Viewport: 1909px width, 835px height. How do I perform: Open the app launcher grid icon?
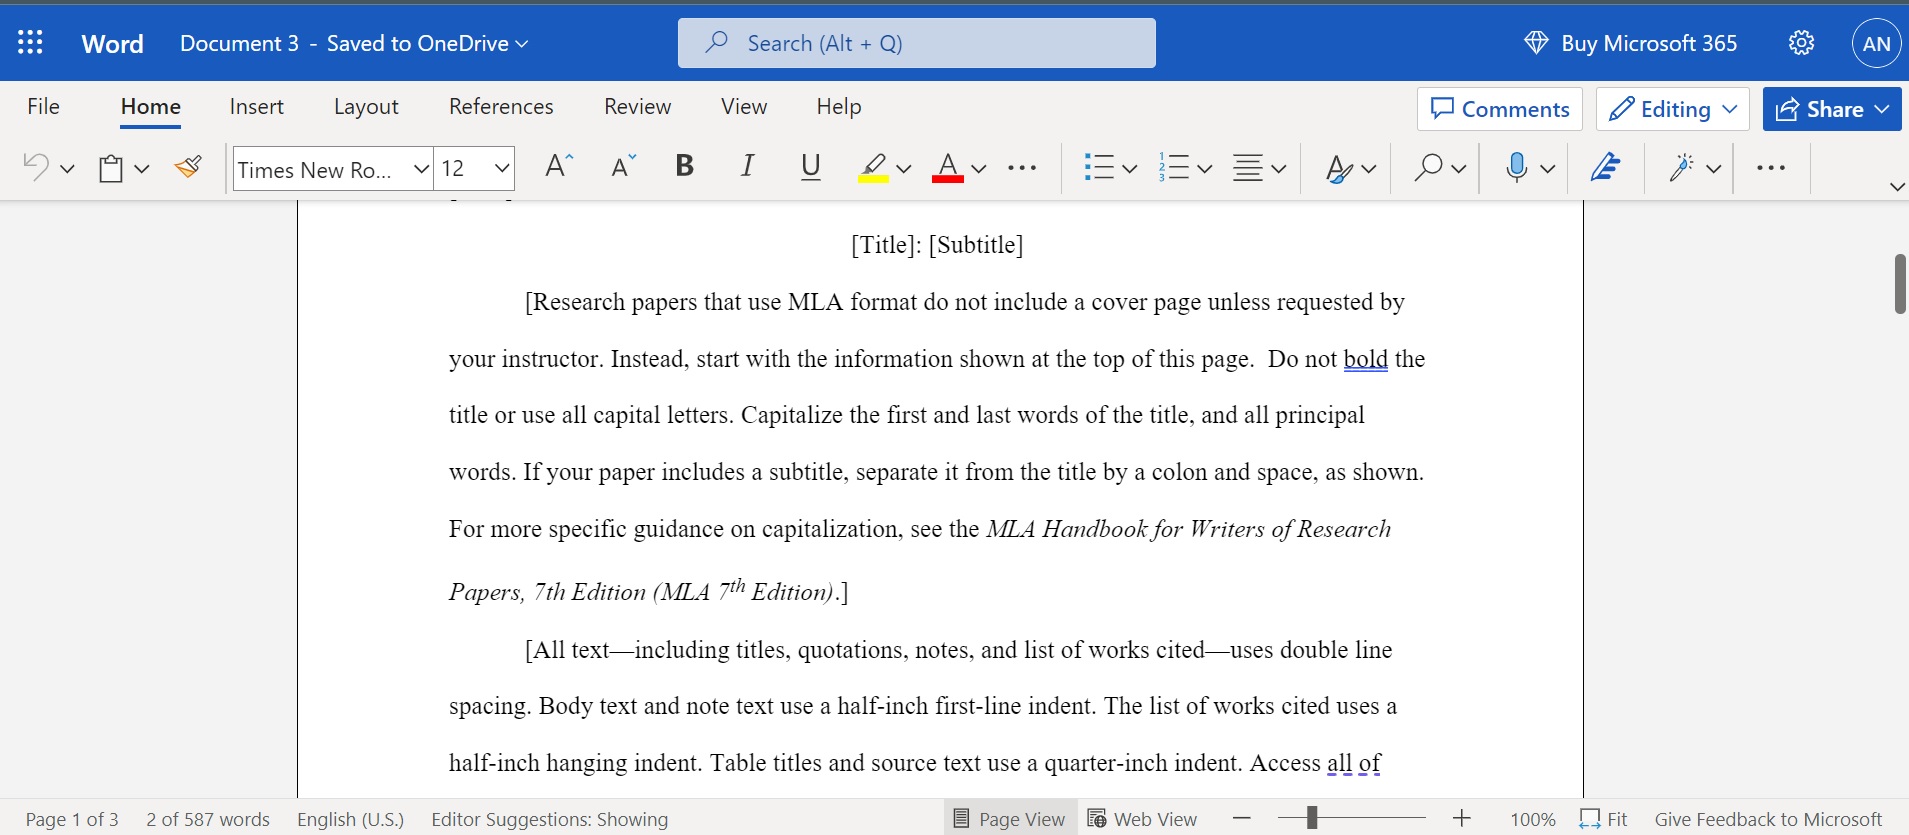tap(30, 42)
